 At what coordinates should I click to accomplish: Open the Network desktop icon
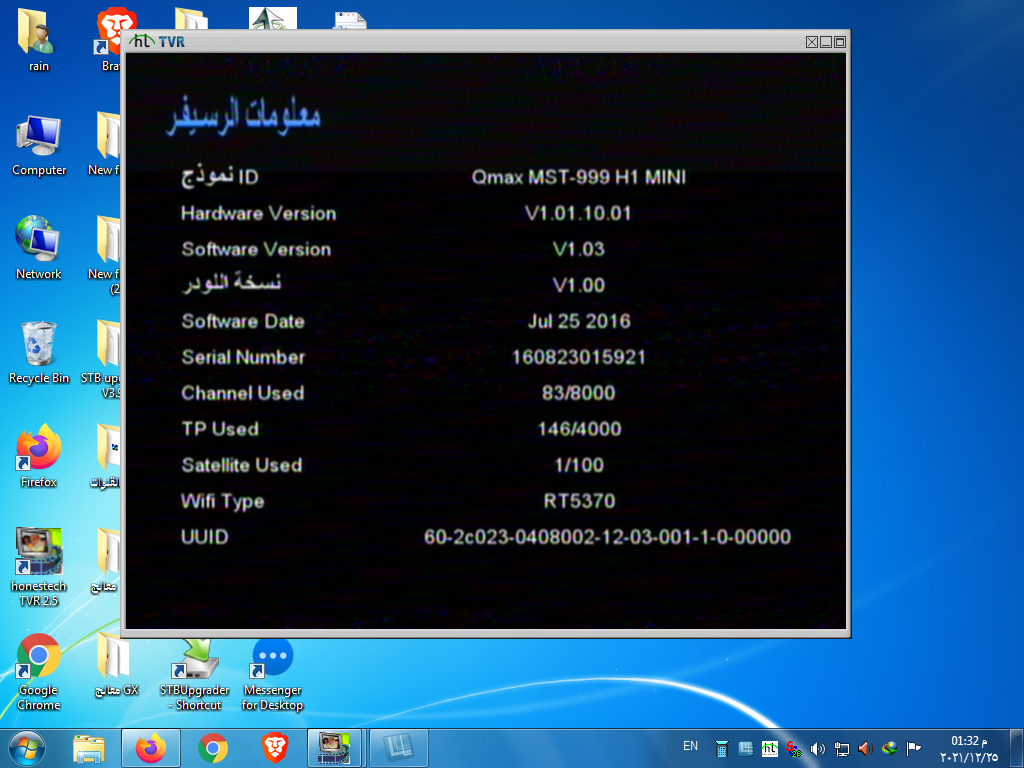(39, 248)
